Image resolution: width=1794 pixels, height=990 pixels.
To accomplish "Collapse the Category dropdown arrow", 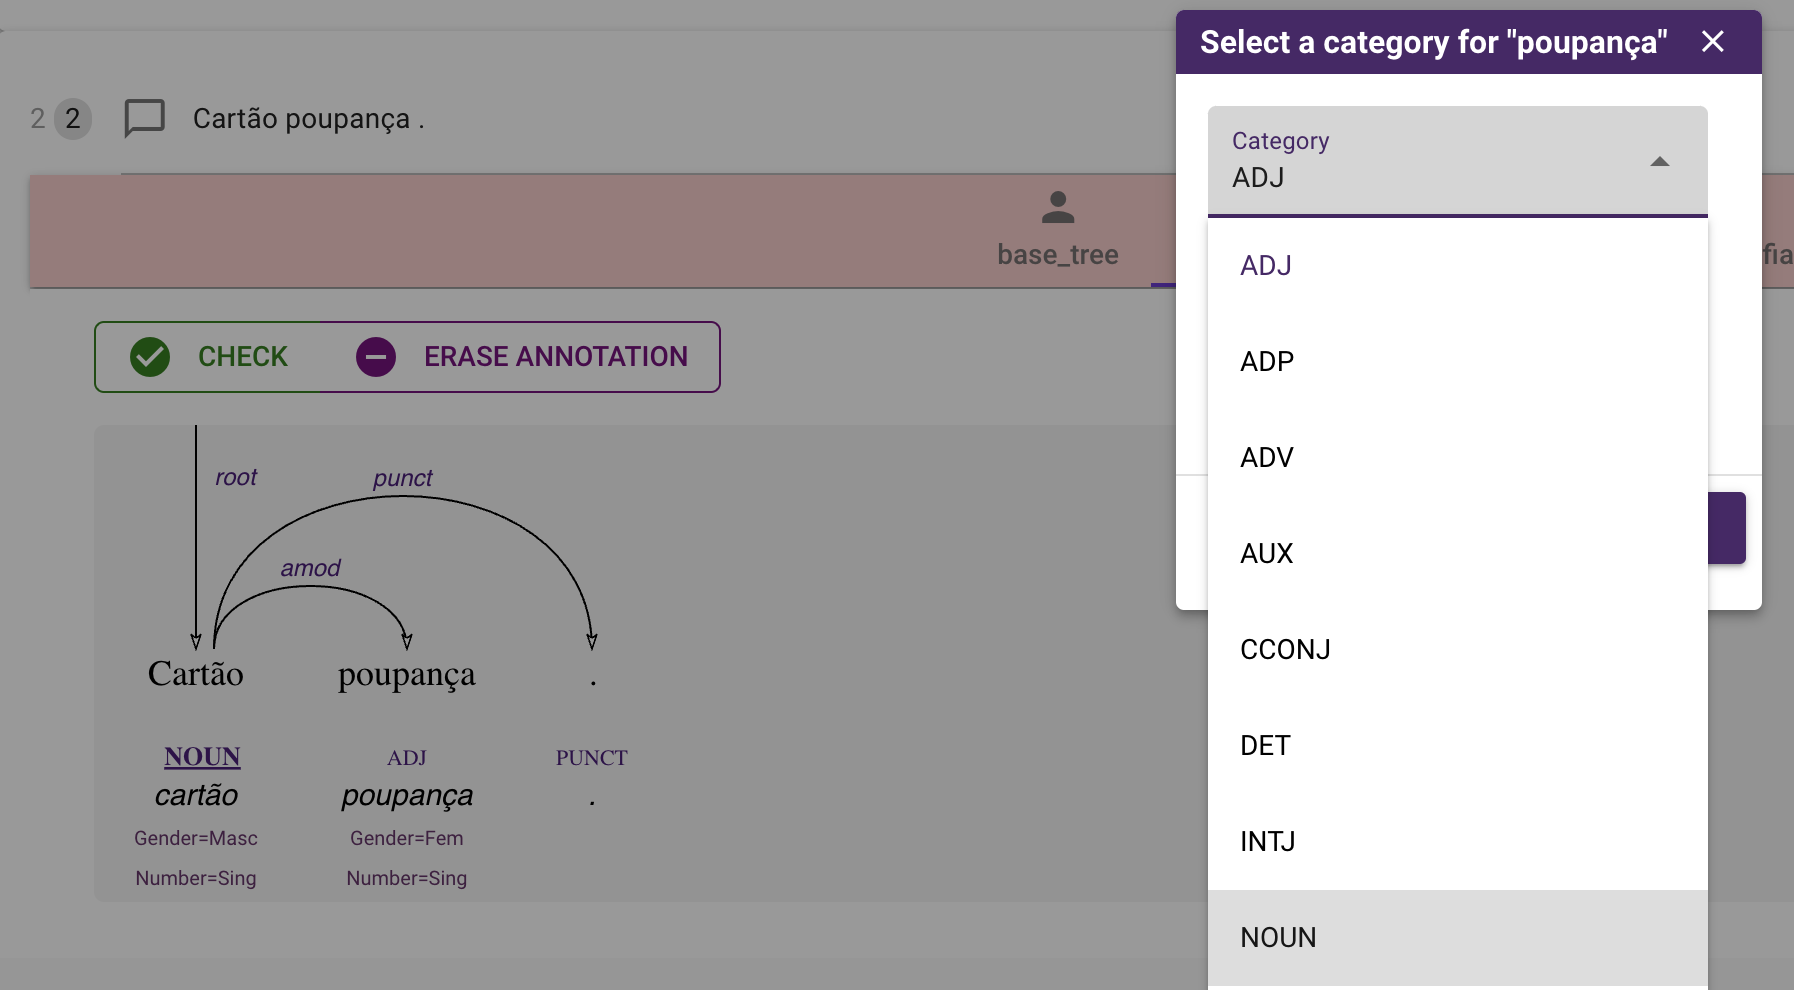I will (x=1659, y=162).
